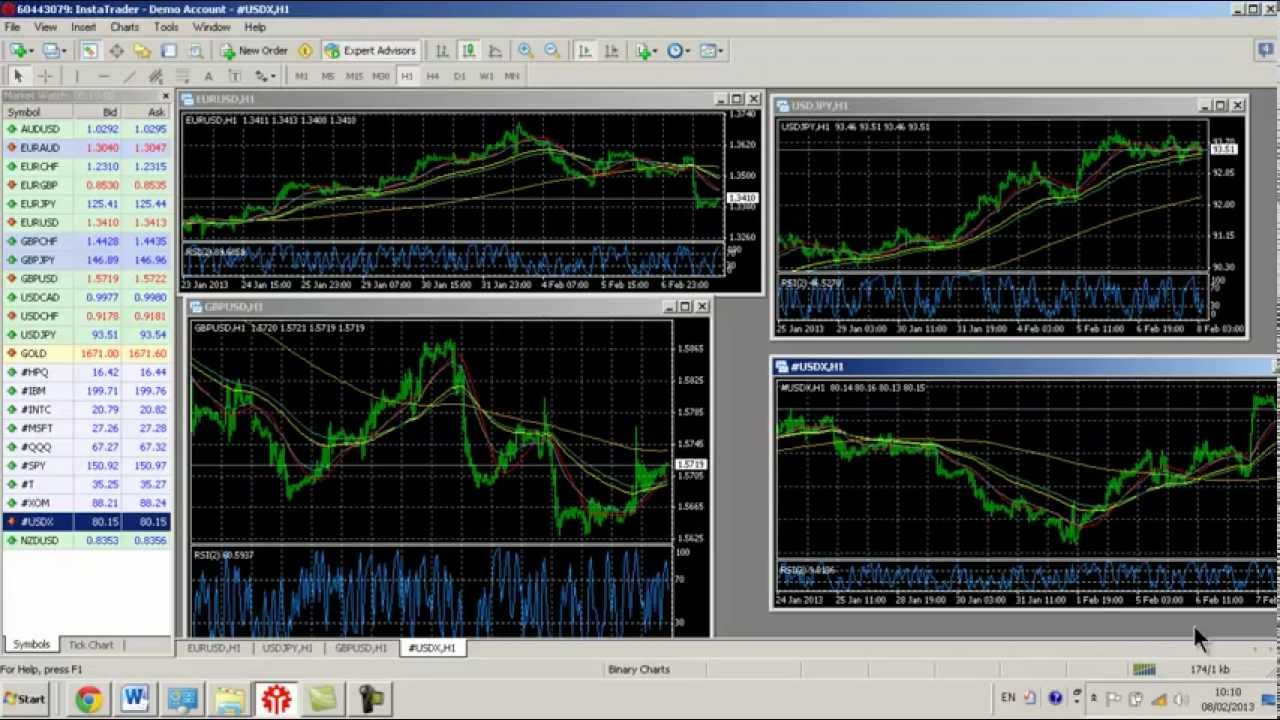Screen dimensions: 1280x720
Task: Select NZDUSD row in Market Watch
Action: click(86, 540)
